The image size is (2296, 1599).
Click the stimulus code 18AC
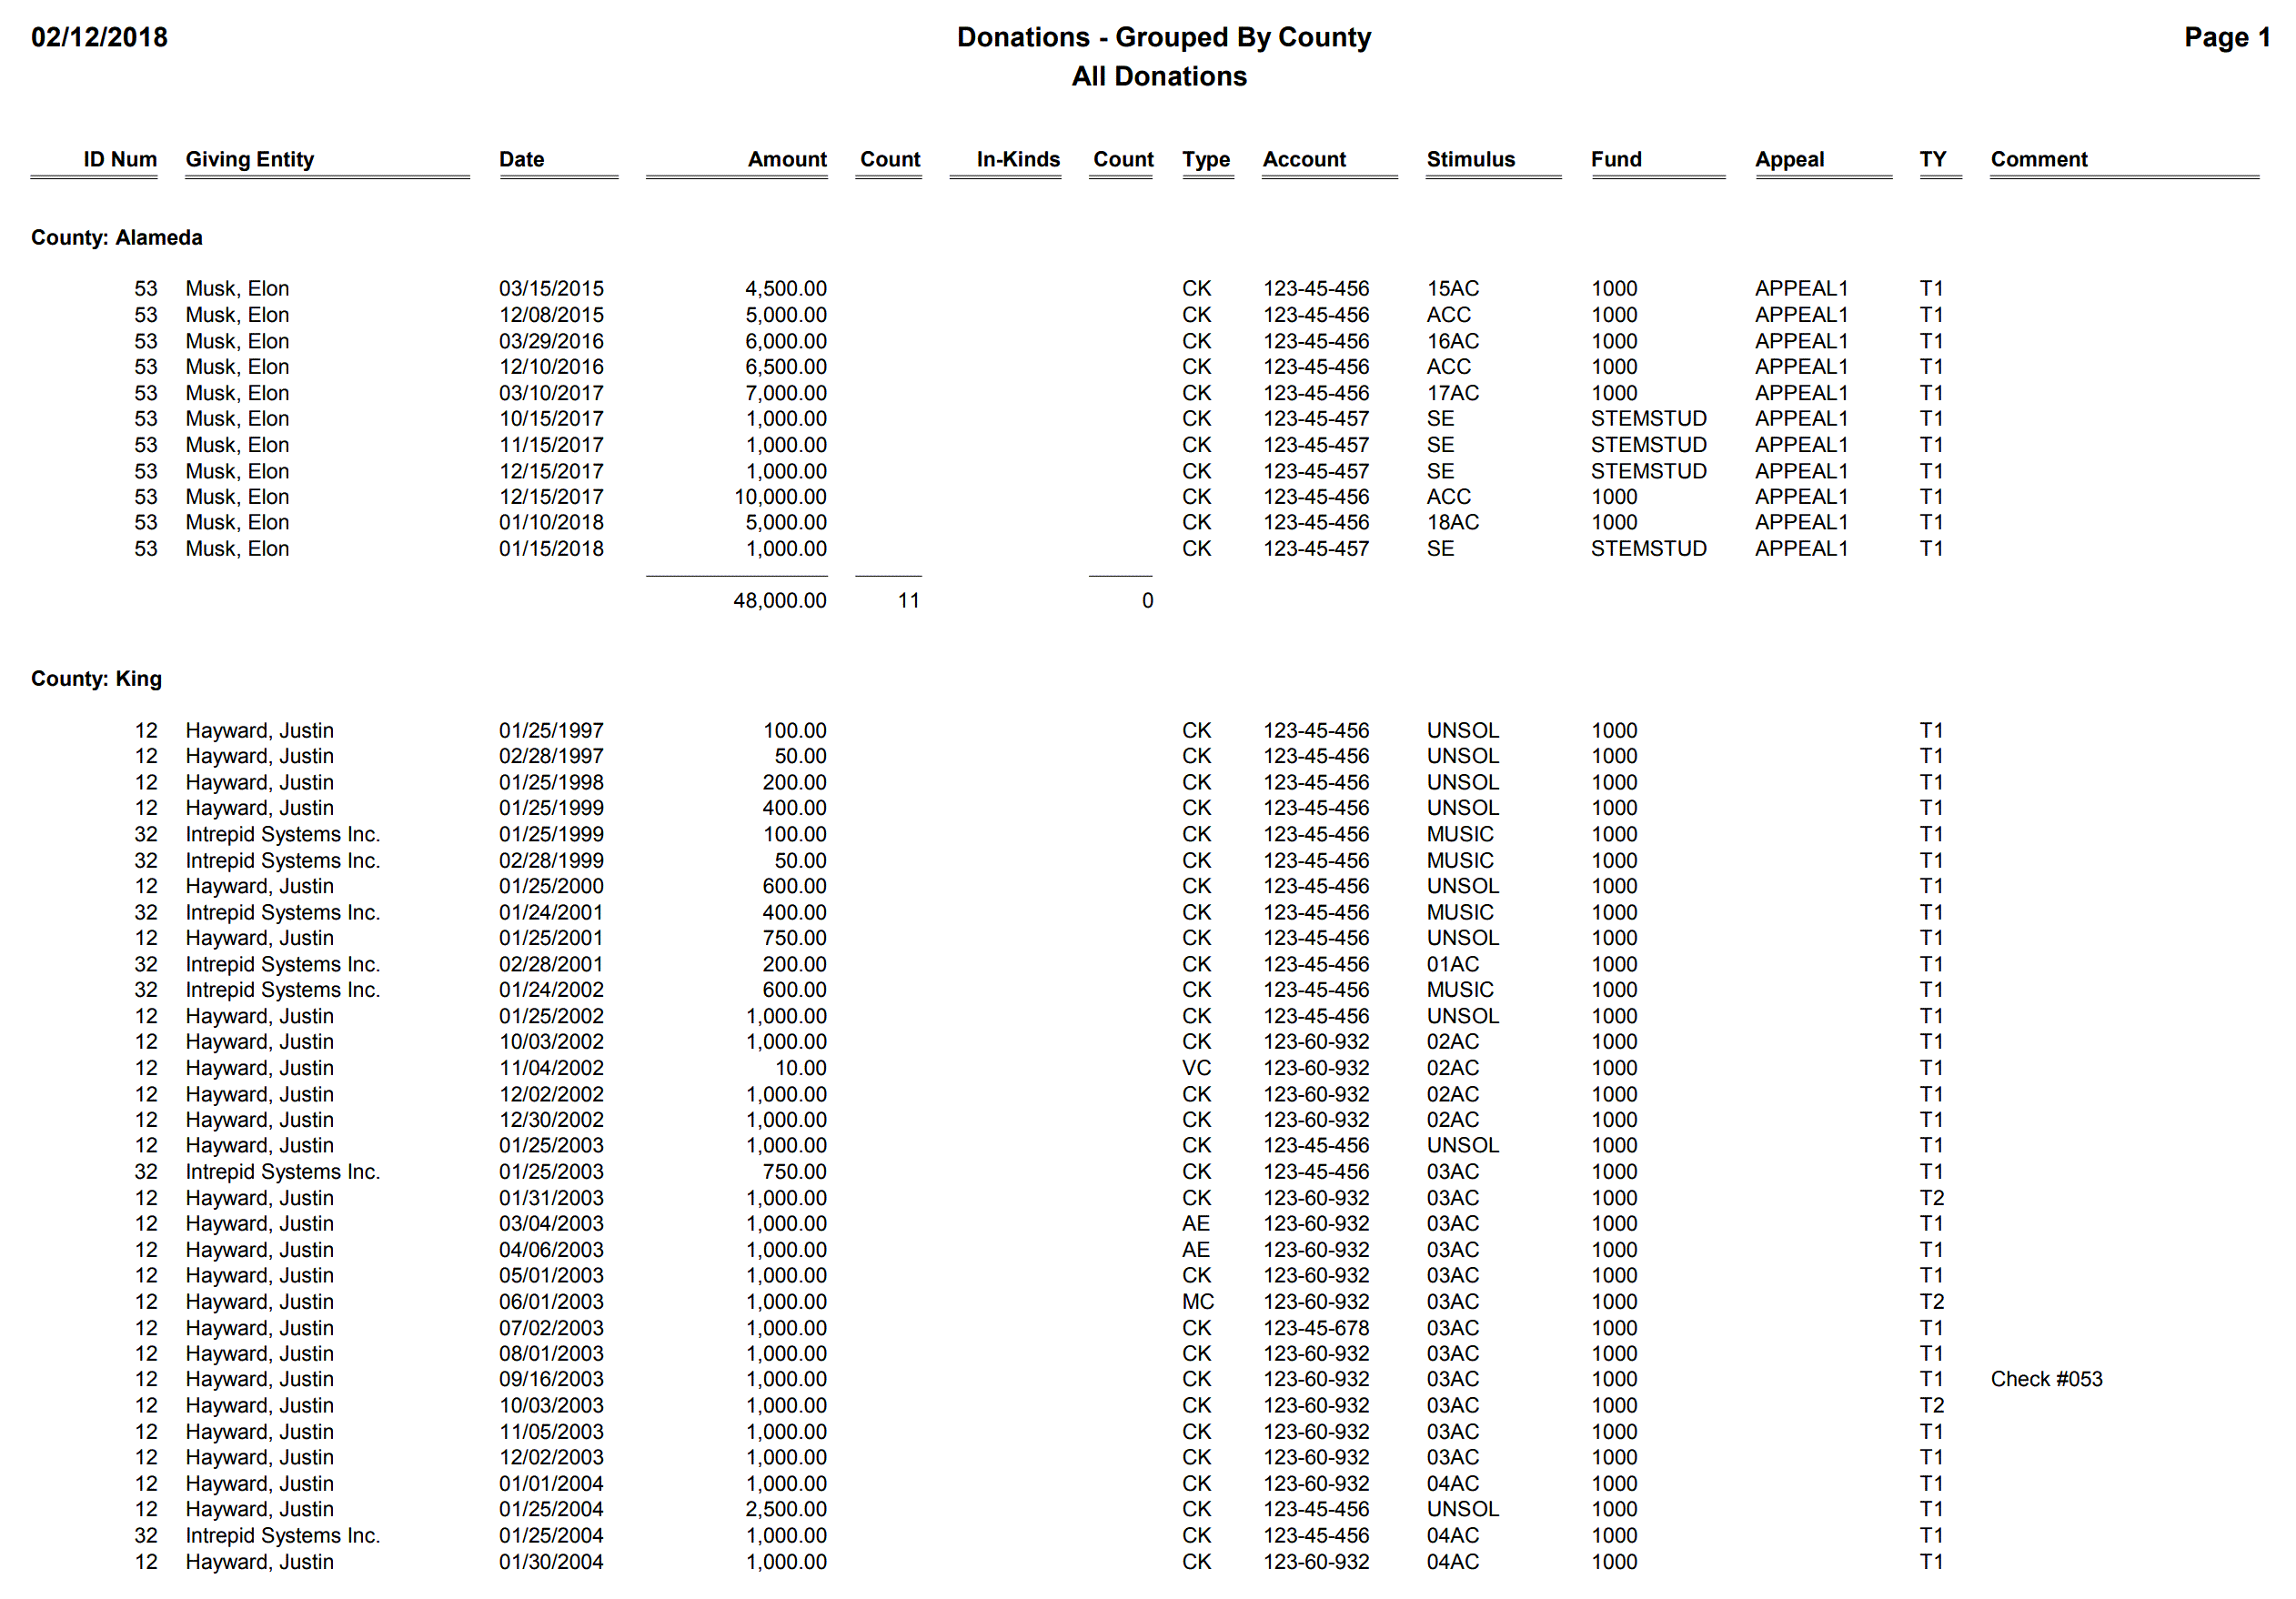tap(1453, 523)
